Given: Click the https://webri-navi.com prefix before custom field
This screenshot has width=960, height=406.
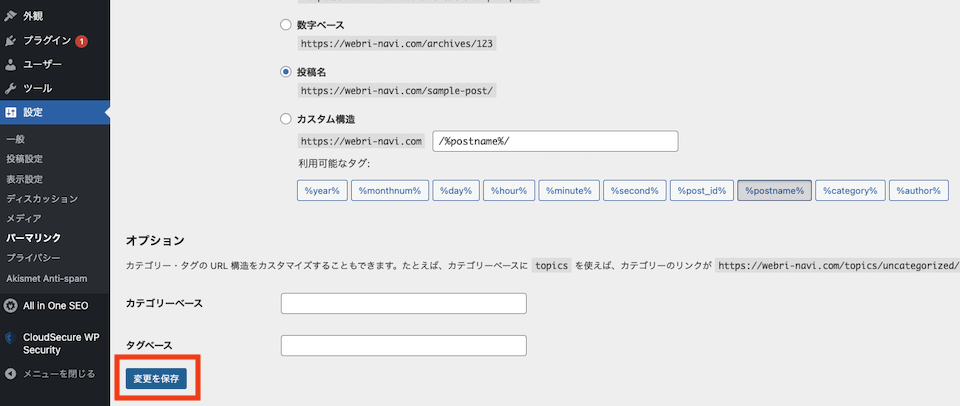Looking at the screenshot, I should (361, 141).
